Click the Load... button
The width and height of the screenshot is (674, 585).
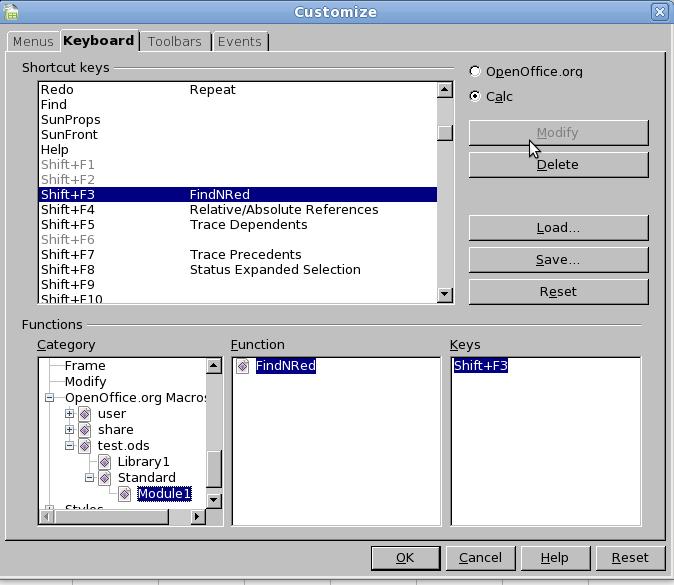tap(558, 228)
